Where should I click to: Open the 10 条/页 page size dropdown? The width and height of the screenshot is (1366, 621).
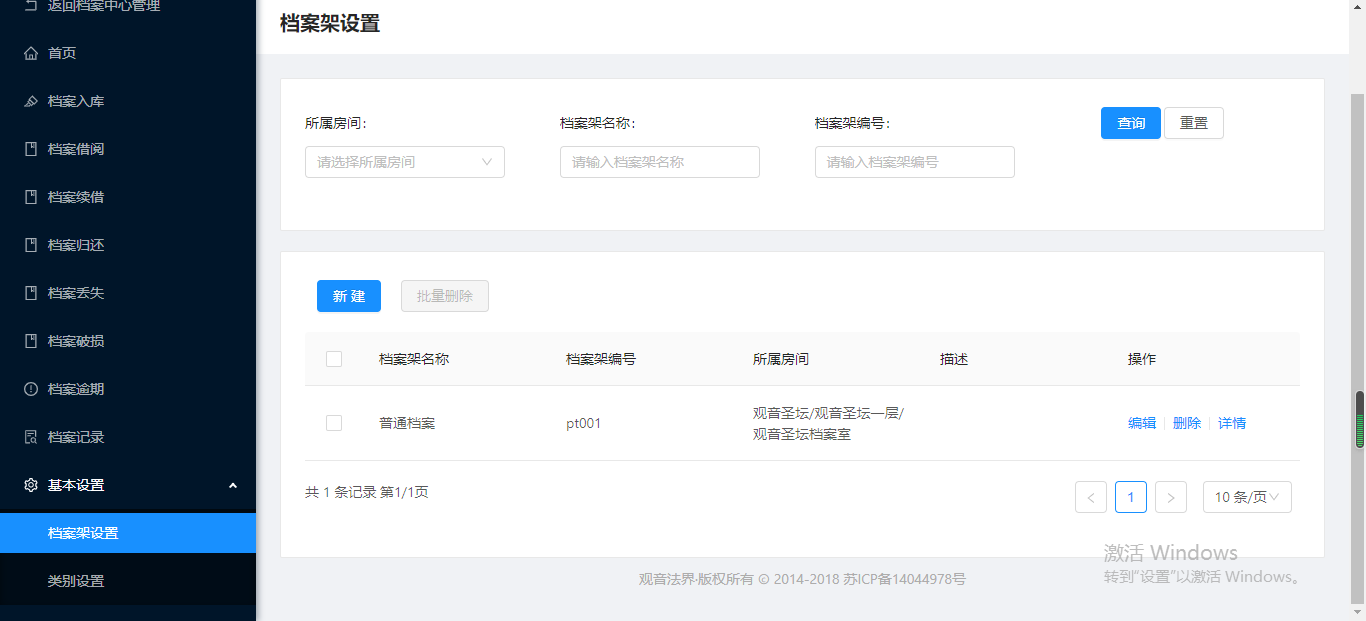point(1247,497)
